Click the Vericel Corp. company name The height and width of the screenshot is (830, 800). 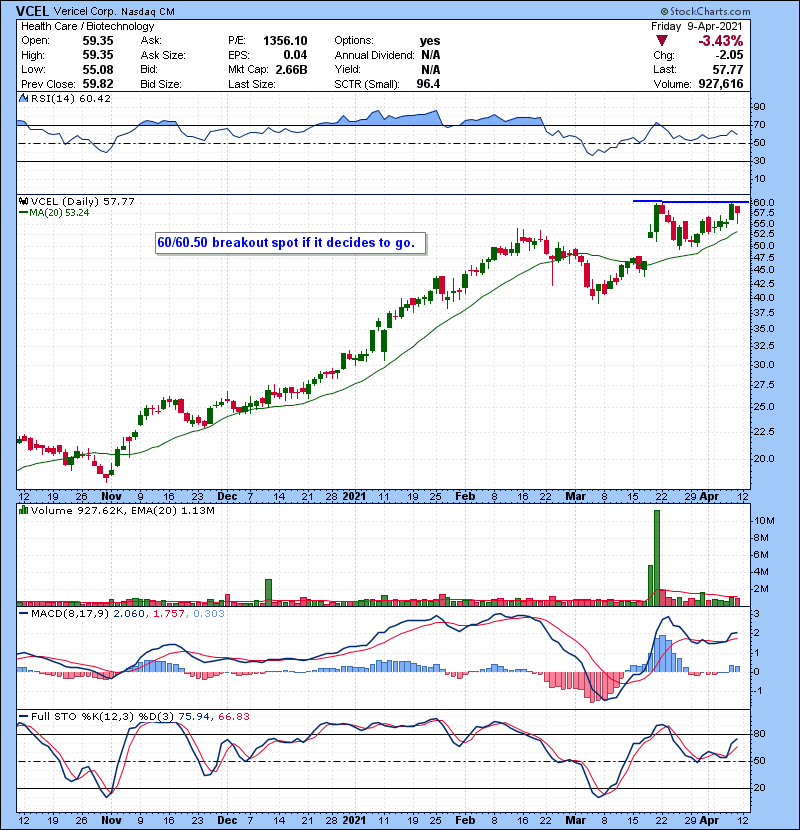click(x=85, y=11)
